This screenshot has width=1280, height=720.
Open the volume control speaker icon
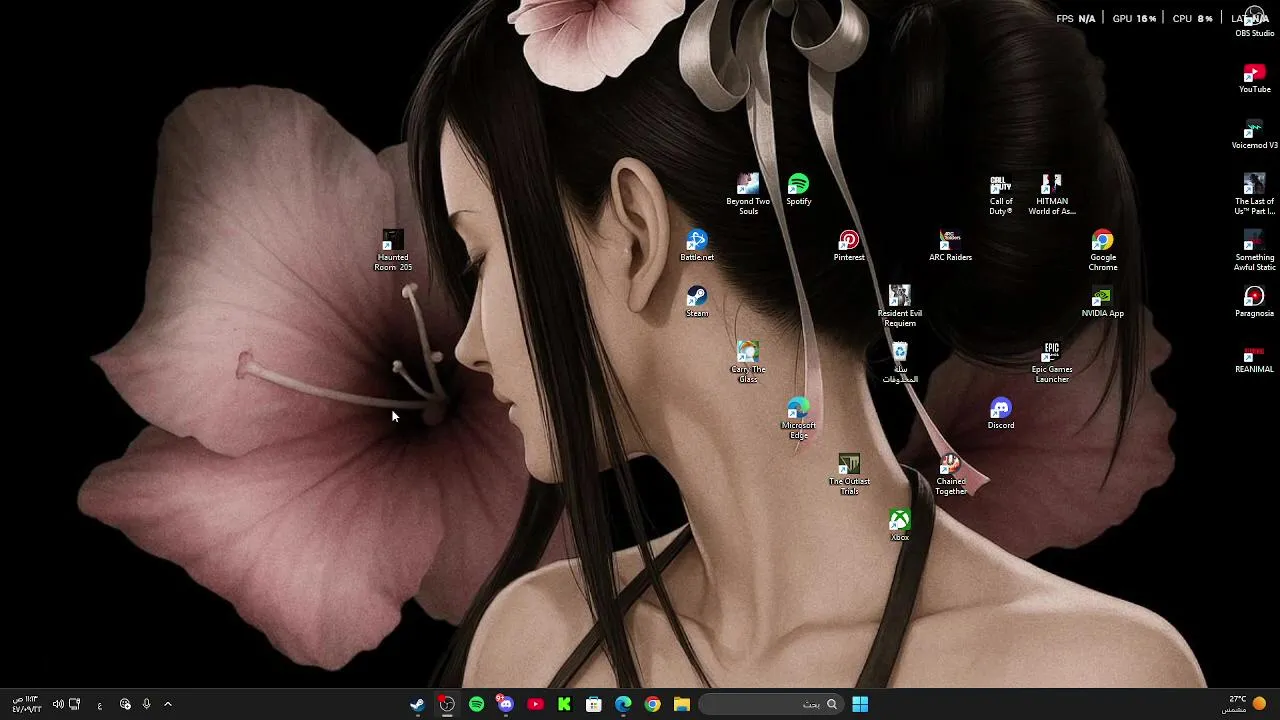coord(58,704)
